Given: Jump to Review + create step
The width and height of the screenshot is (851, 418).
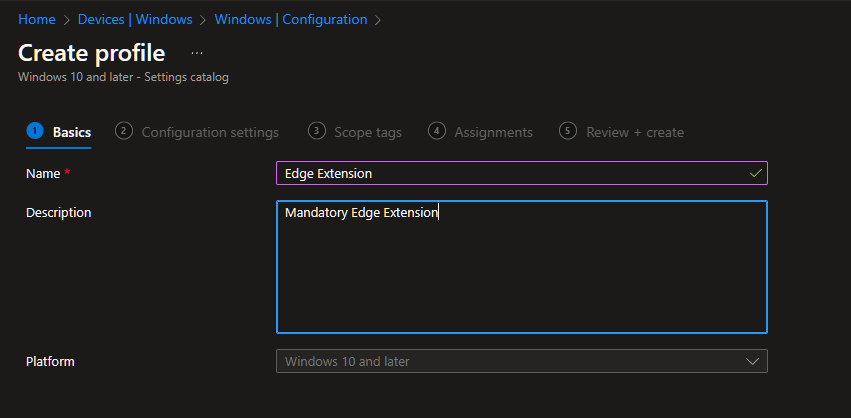Looking at the screenshot, I should click(x=634, y=132).
